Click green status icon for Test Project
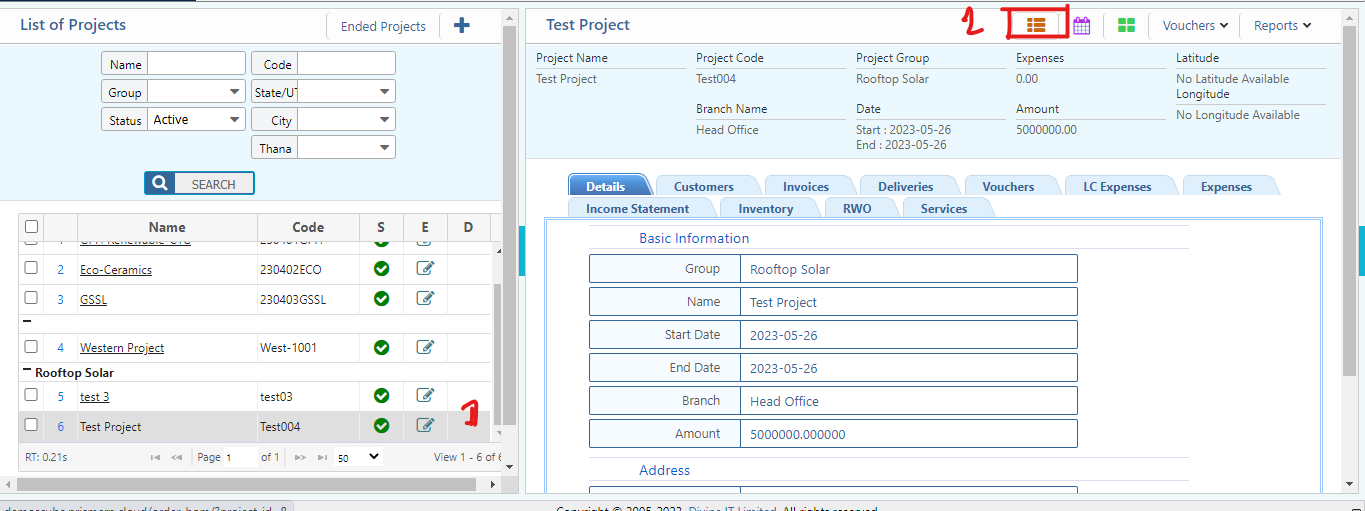 click(381, 425)
